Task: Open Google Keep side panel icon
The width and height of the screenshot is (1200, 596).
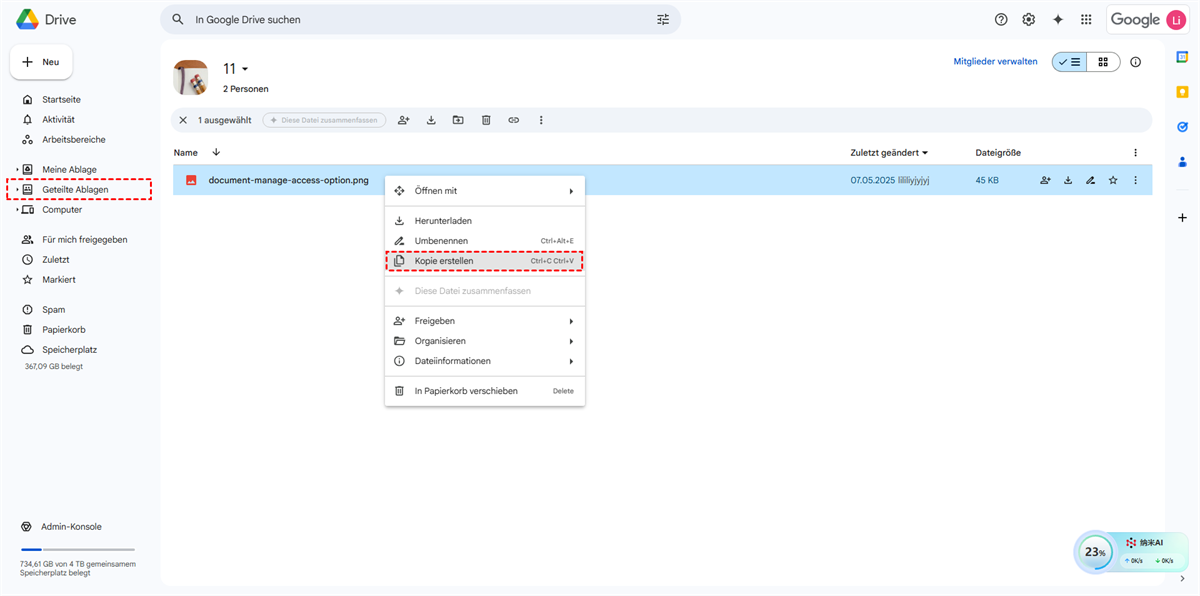Action: click(1182, 92)
